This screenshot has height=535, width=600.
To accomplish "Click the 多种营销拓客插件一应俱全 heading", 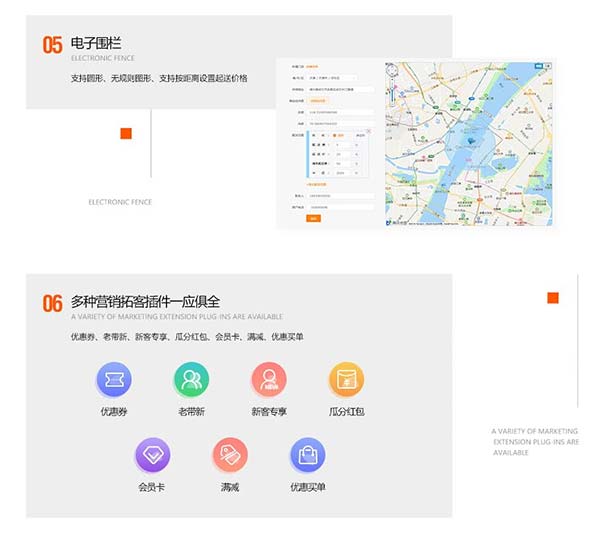I will point(145,301).
